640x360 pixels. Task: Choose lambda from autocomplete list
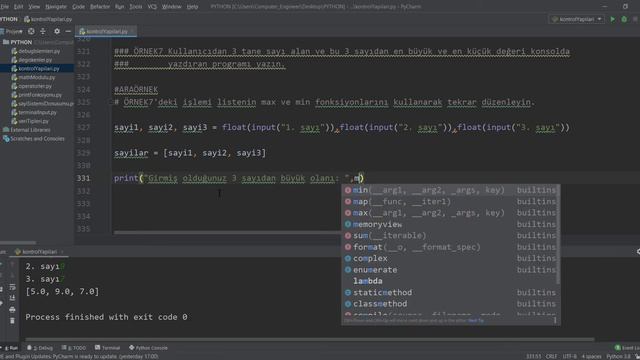tap(450, 281)
